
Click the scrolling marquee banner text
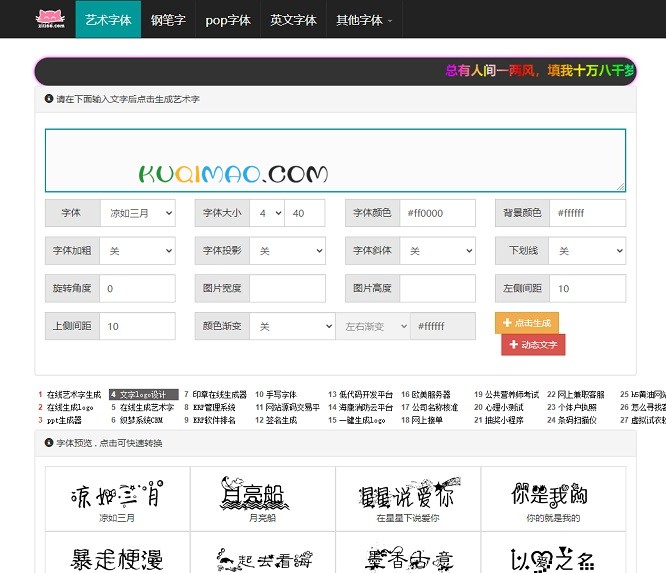(x=539, y=71)
